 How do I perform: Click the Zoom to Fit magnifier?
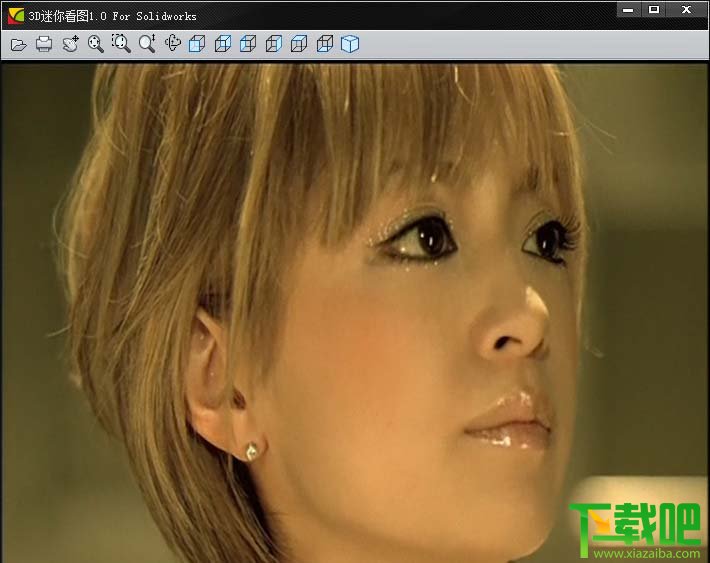(x=96, y=43)
